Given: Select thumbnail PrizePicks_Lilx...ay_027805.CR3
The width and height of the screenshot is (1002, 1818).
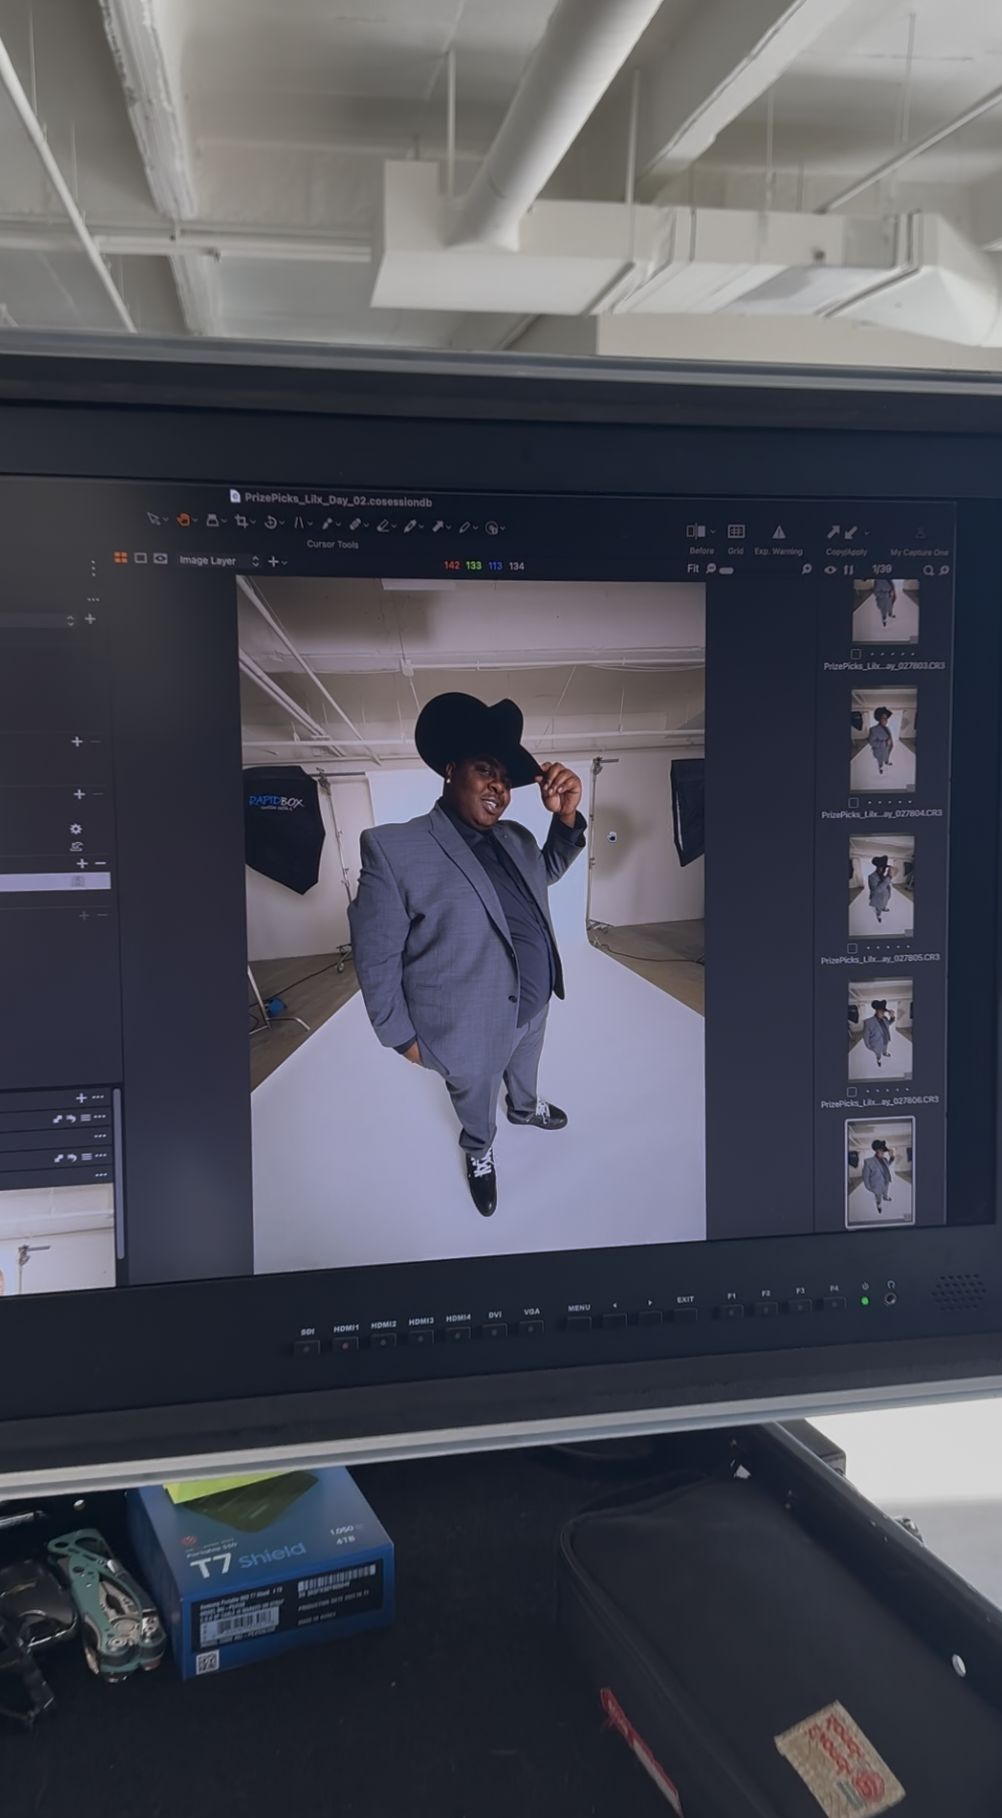Looking at the screenshot, I should tap(881, 887).
